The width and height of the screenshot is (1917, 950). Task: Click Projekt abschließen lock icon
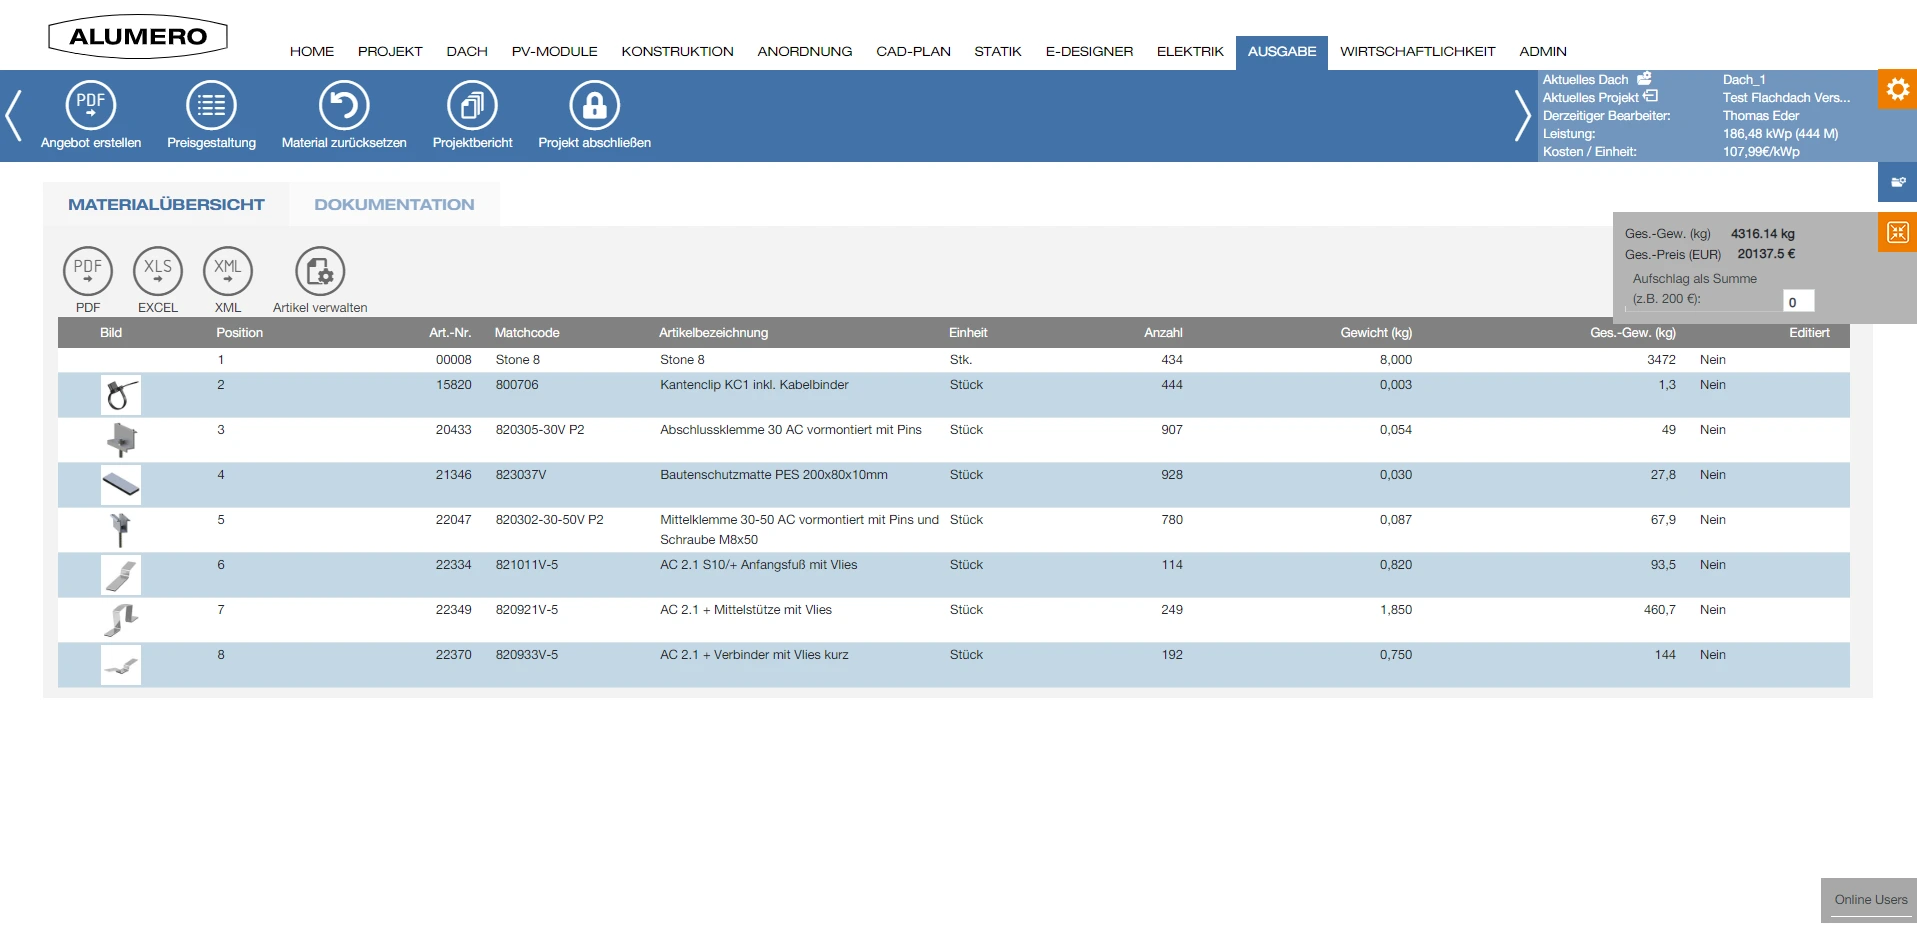[594, 105]
